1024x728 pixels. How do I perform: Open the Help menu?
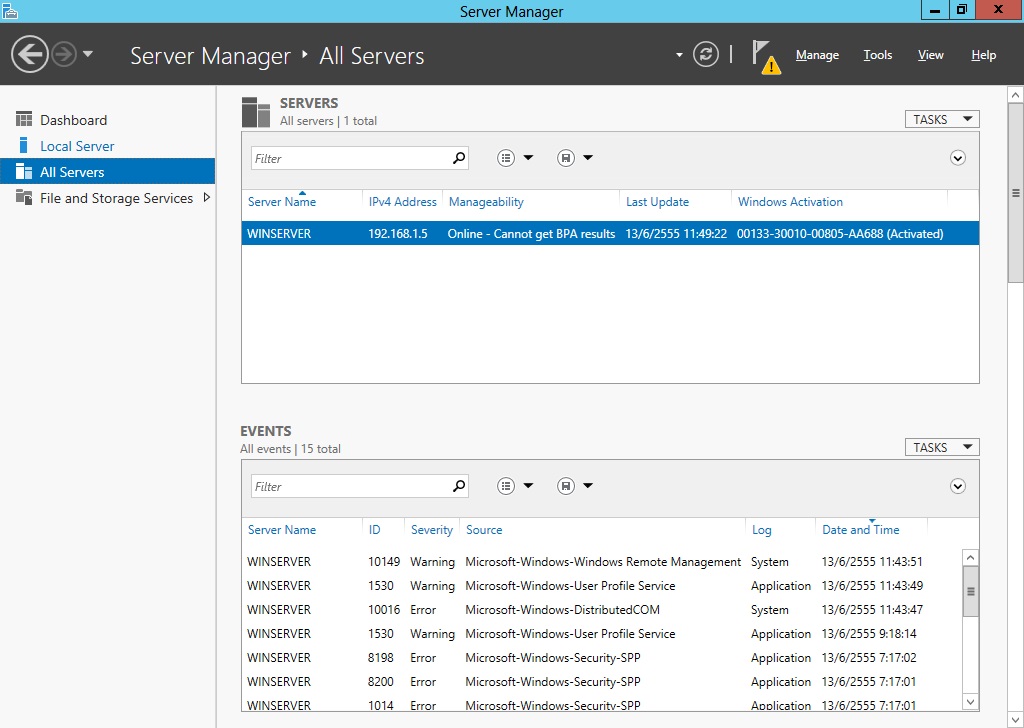pyautogui.click(x=984, y=55)
